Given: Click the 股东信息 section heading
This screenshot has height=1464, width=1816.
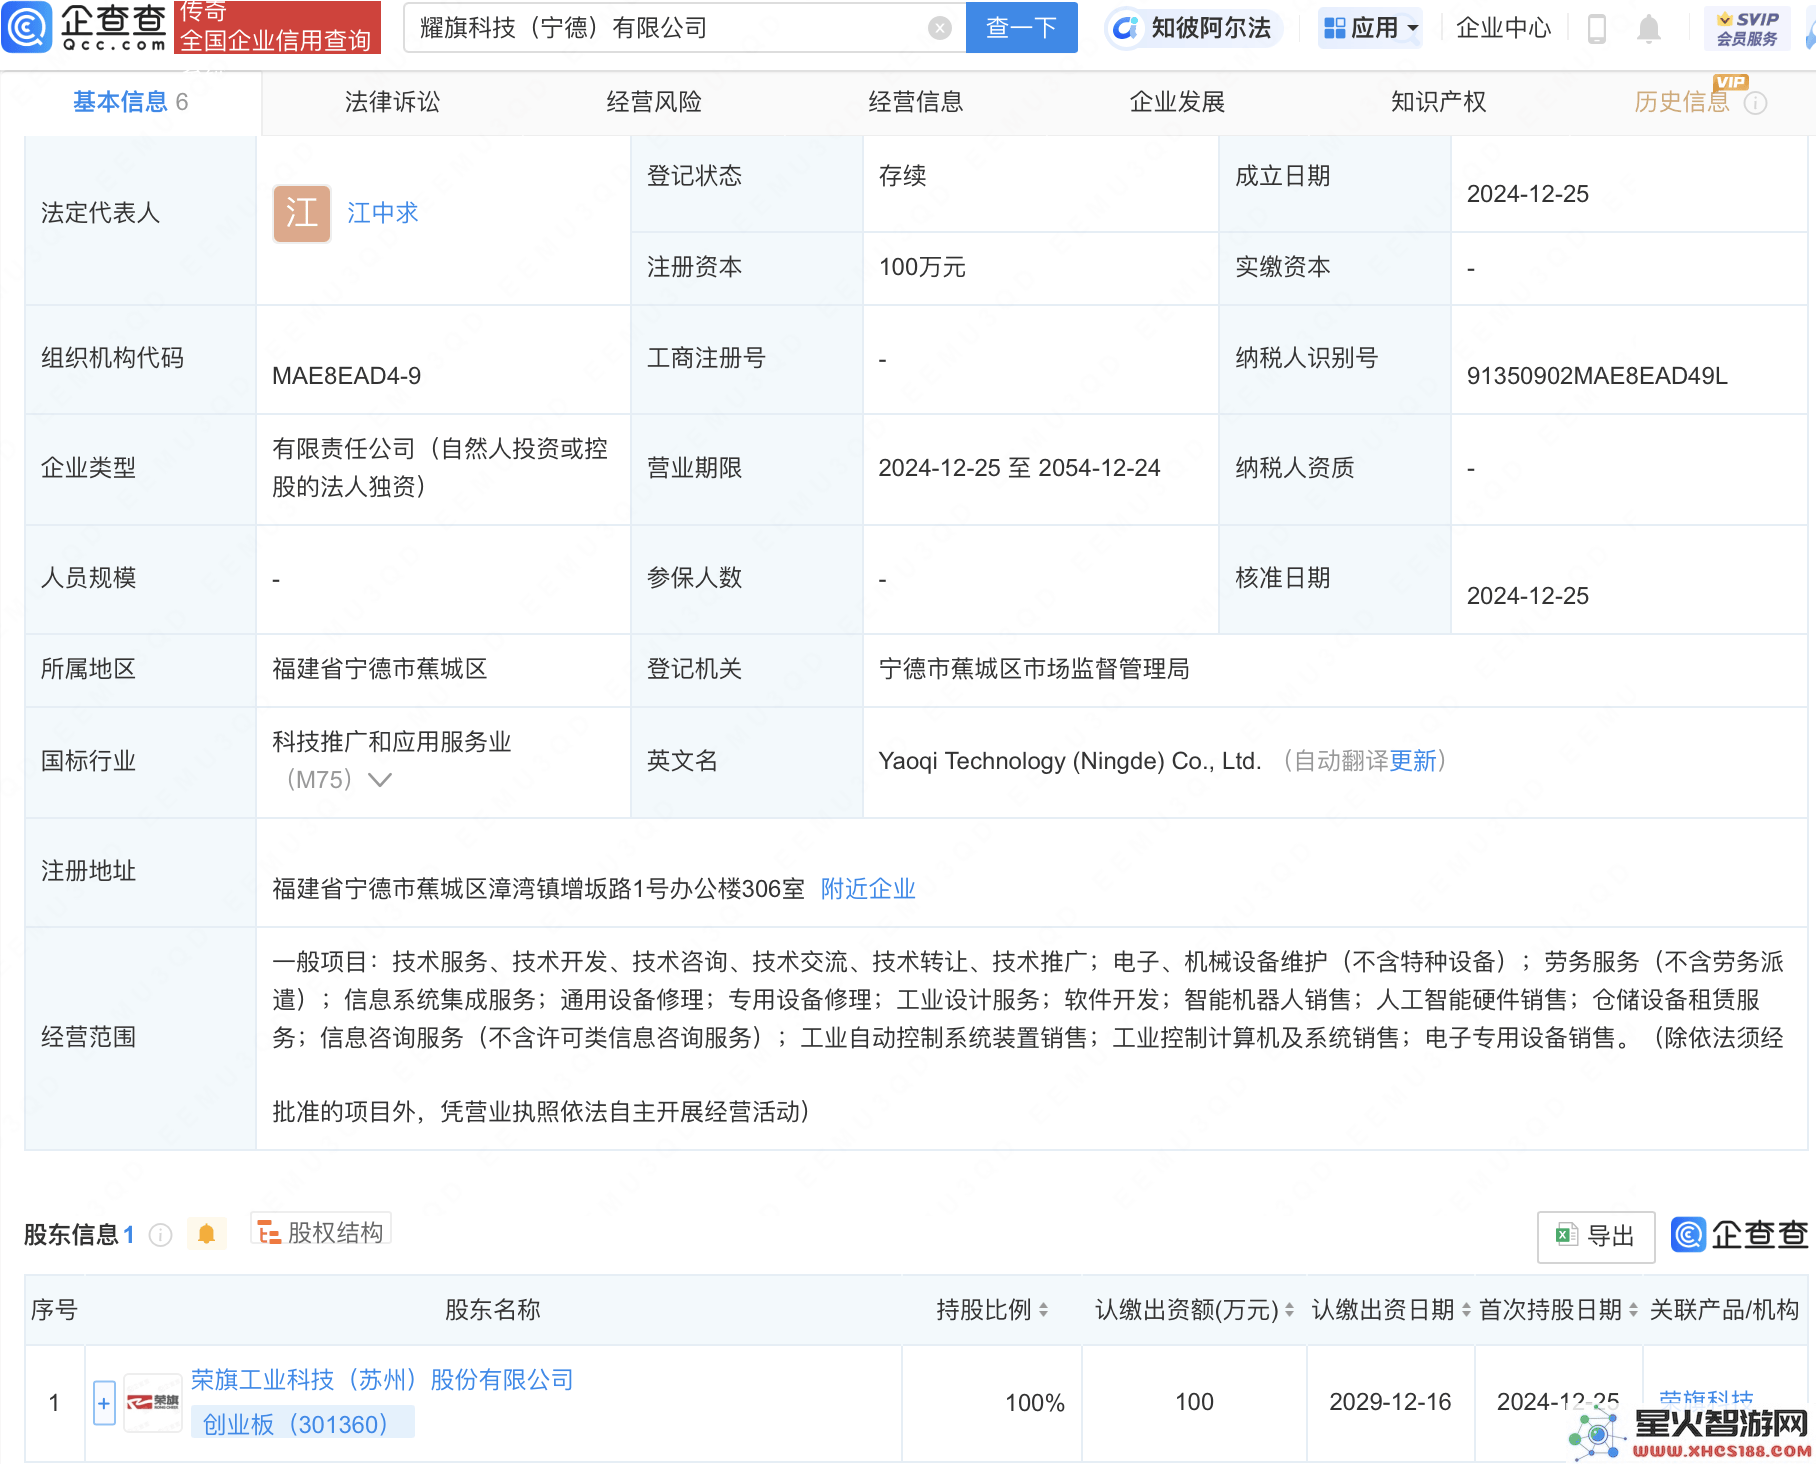Looking at the screenshot, I should click(x=71, y=1235).
